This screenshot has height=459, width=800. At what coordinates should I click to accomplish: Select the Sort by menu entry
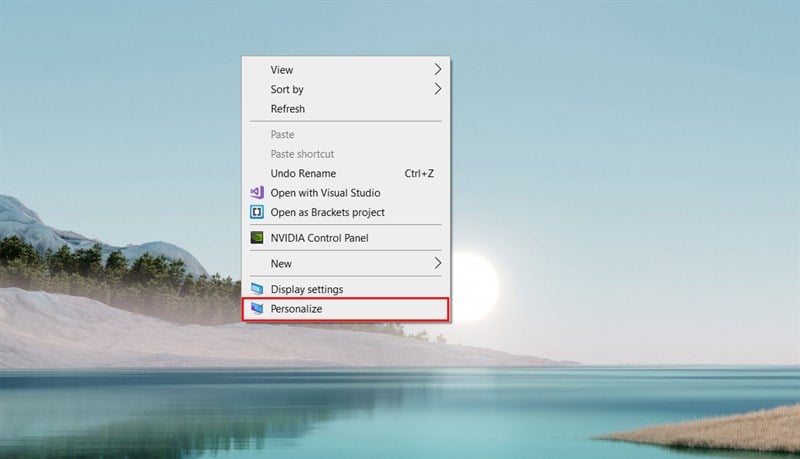(x=287, y=89)
